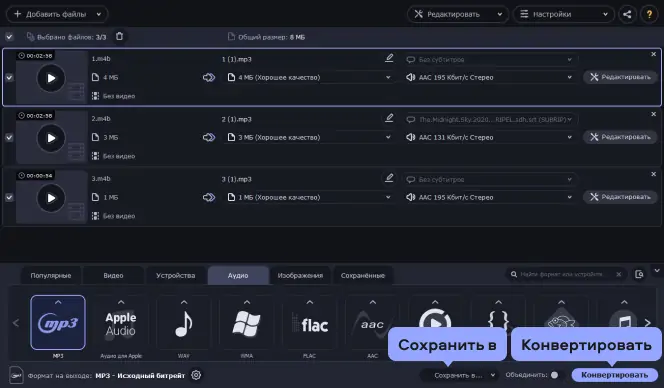The width and height of the screenshot is (664, 388).
Task: Select the MP3 format preset
Action: tap(58, 324)
